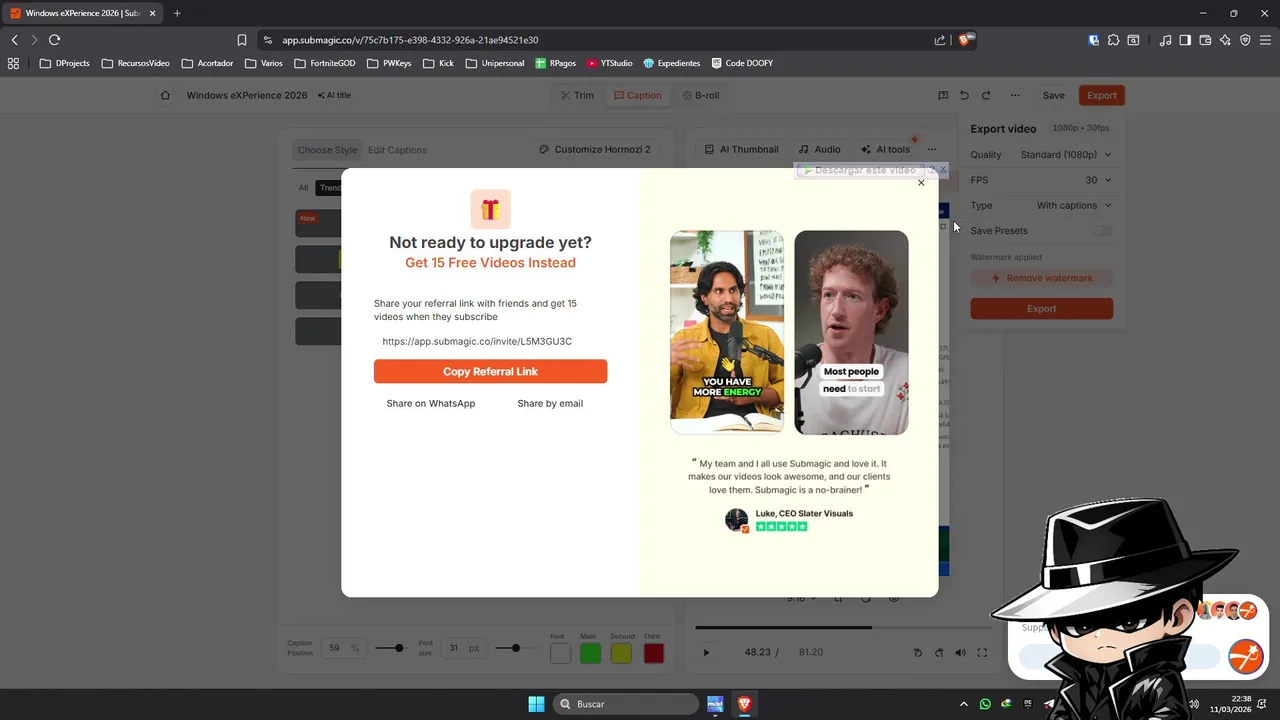Screen dimensions: 1280x720
Task: Click the share page icon in address bar
Action: point(940,40)
